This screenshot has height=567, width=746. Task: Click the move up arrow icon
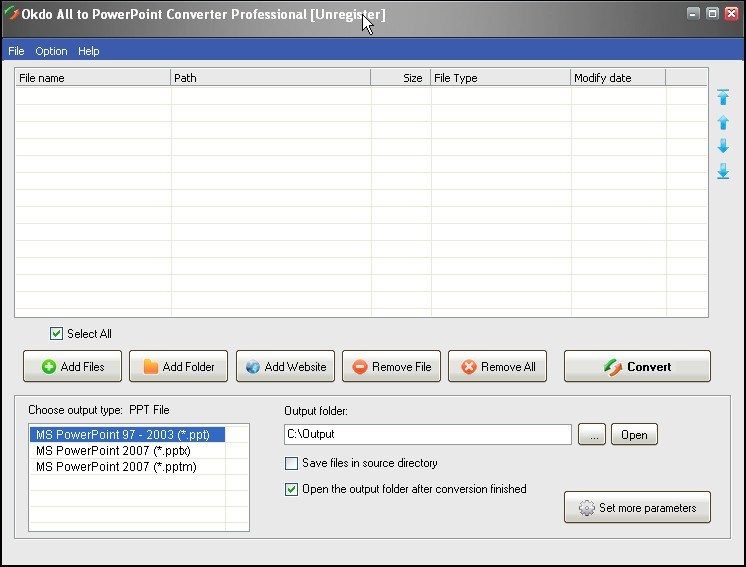pyautogui.click(x=723, y=122)
